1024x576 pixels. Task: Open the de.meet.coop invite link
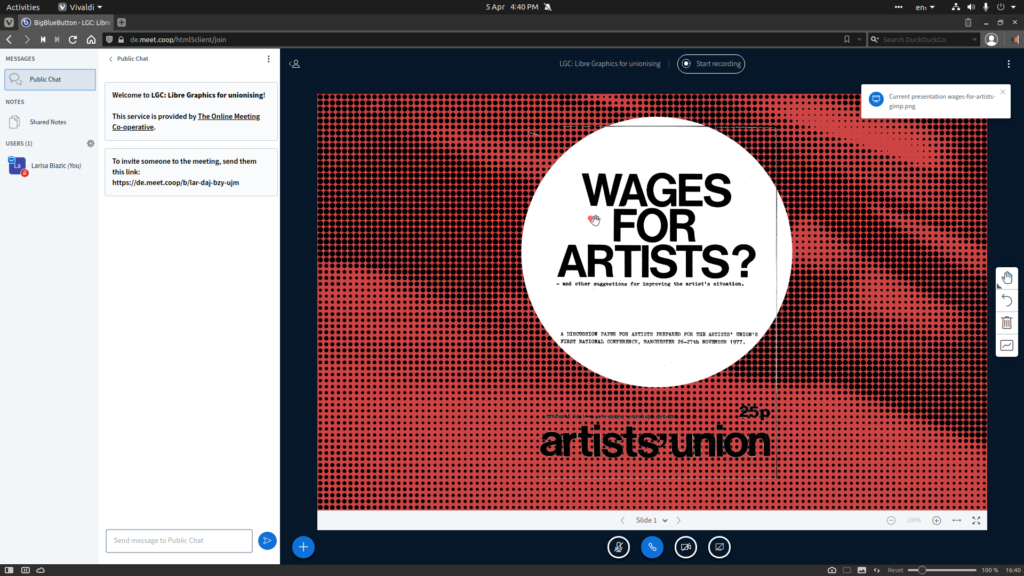coord(176,183)
